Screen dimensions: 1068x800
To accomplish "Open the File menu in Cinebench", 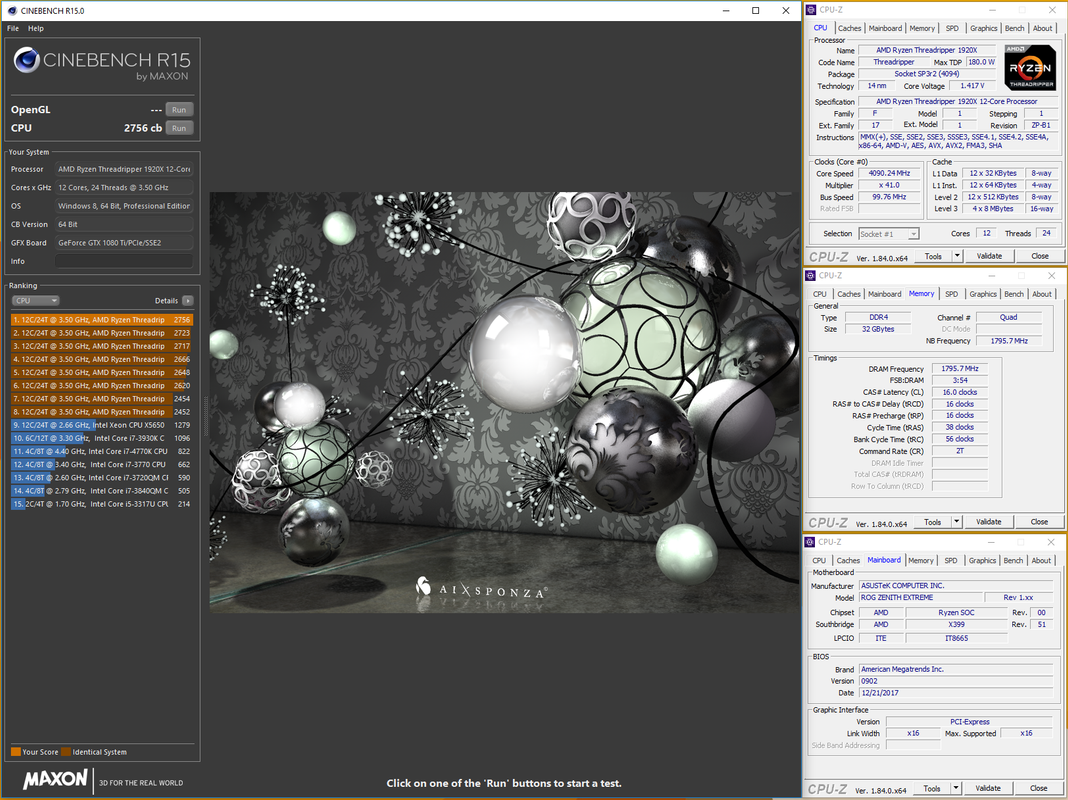I will [x=13, y=28].
